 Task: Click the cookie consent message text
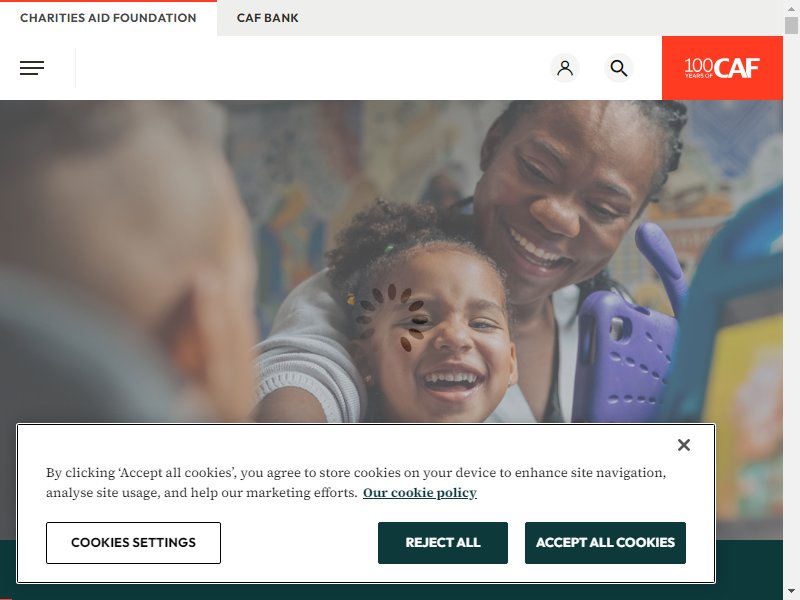click(356, 482)
